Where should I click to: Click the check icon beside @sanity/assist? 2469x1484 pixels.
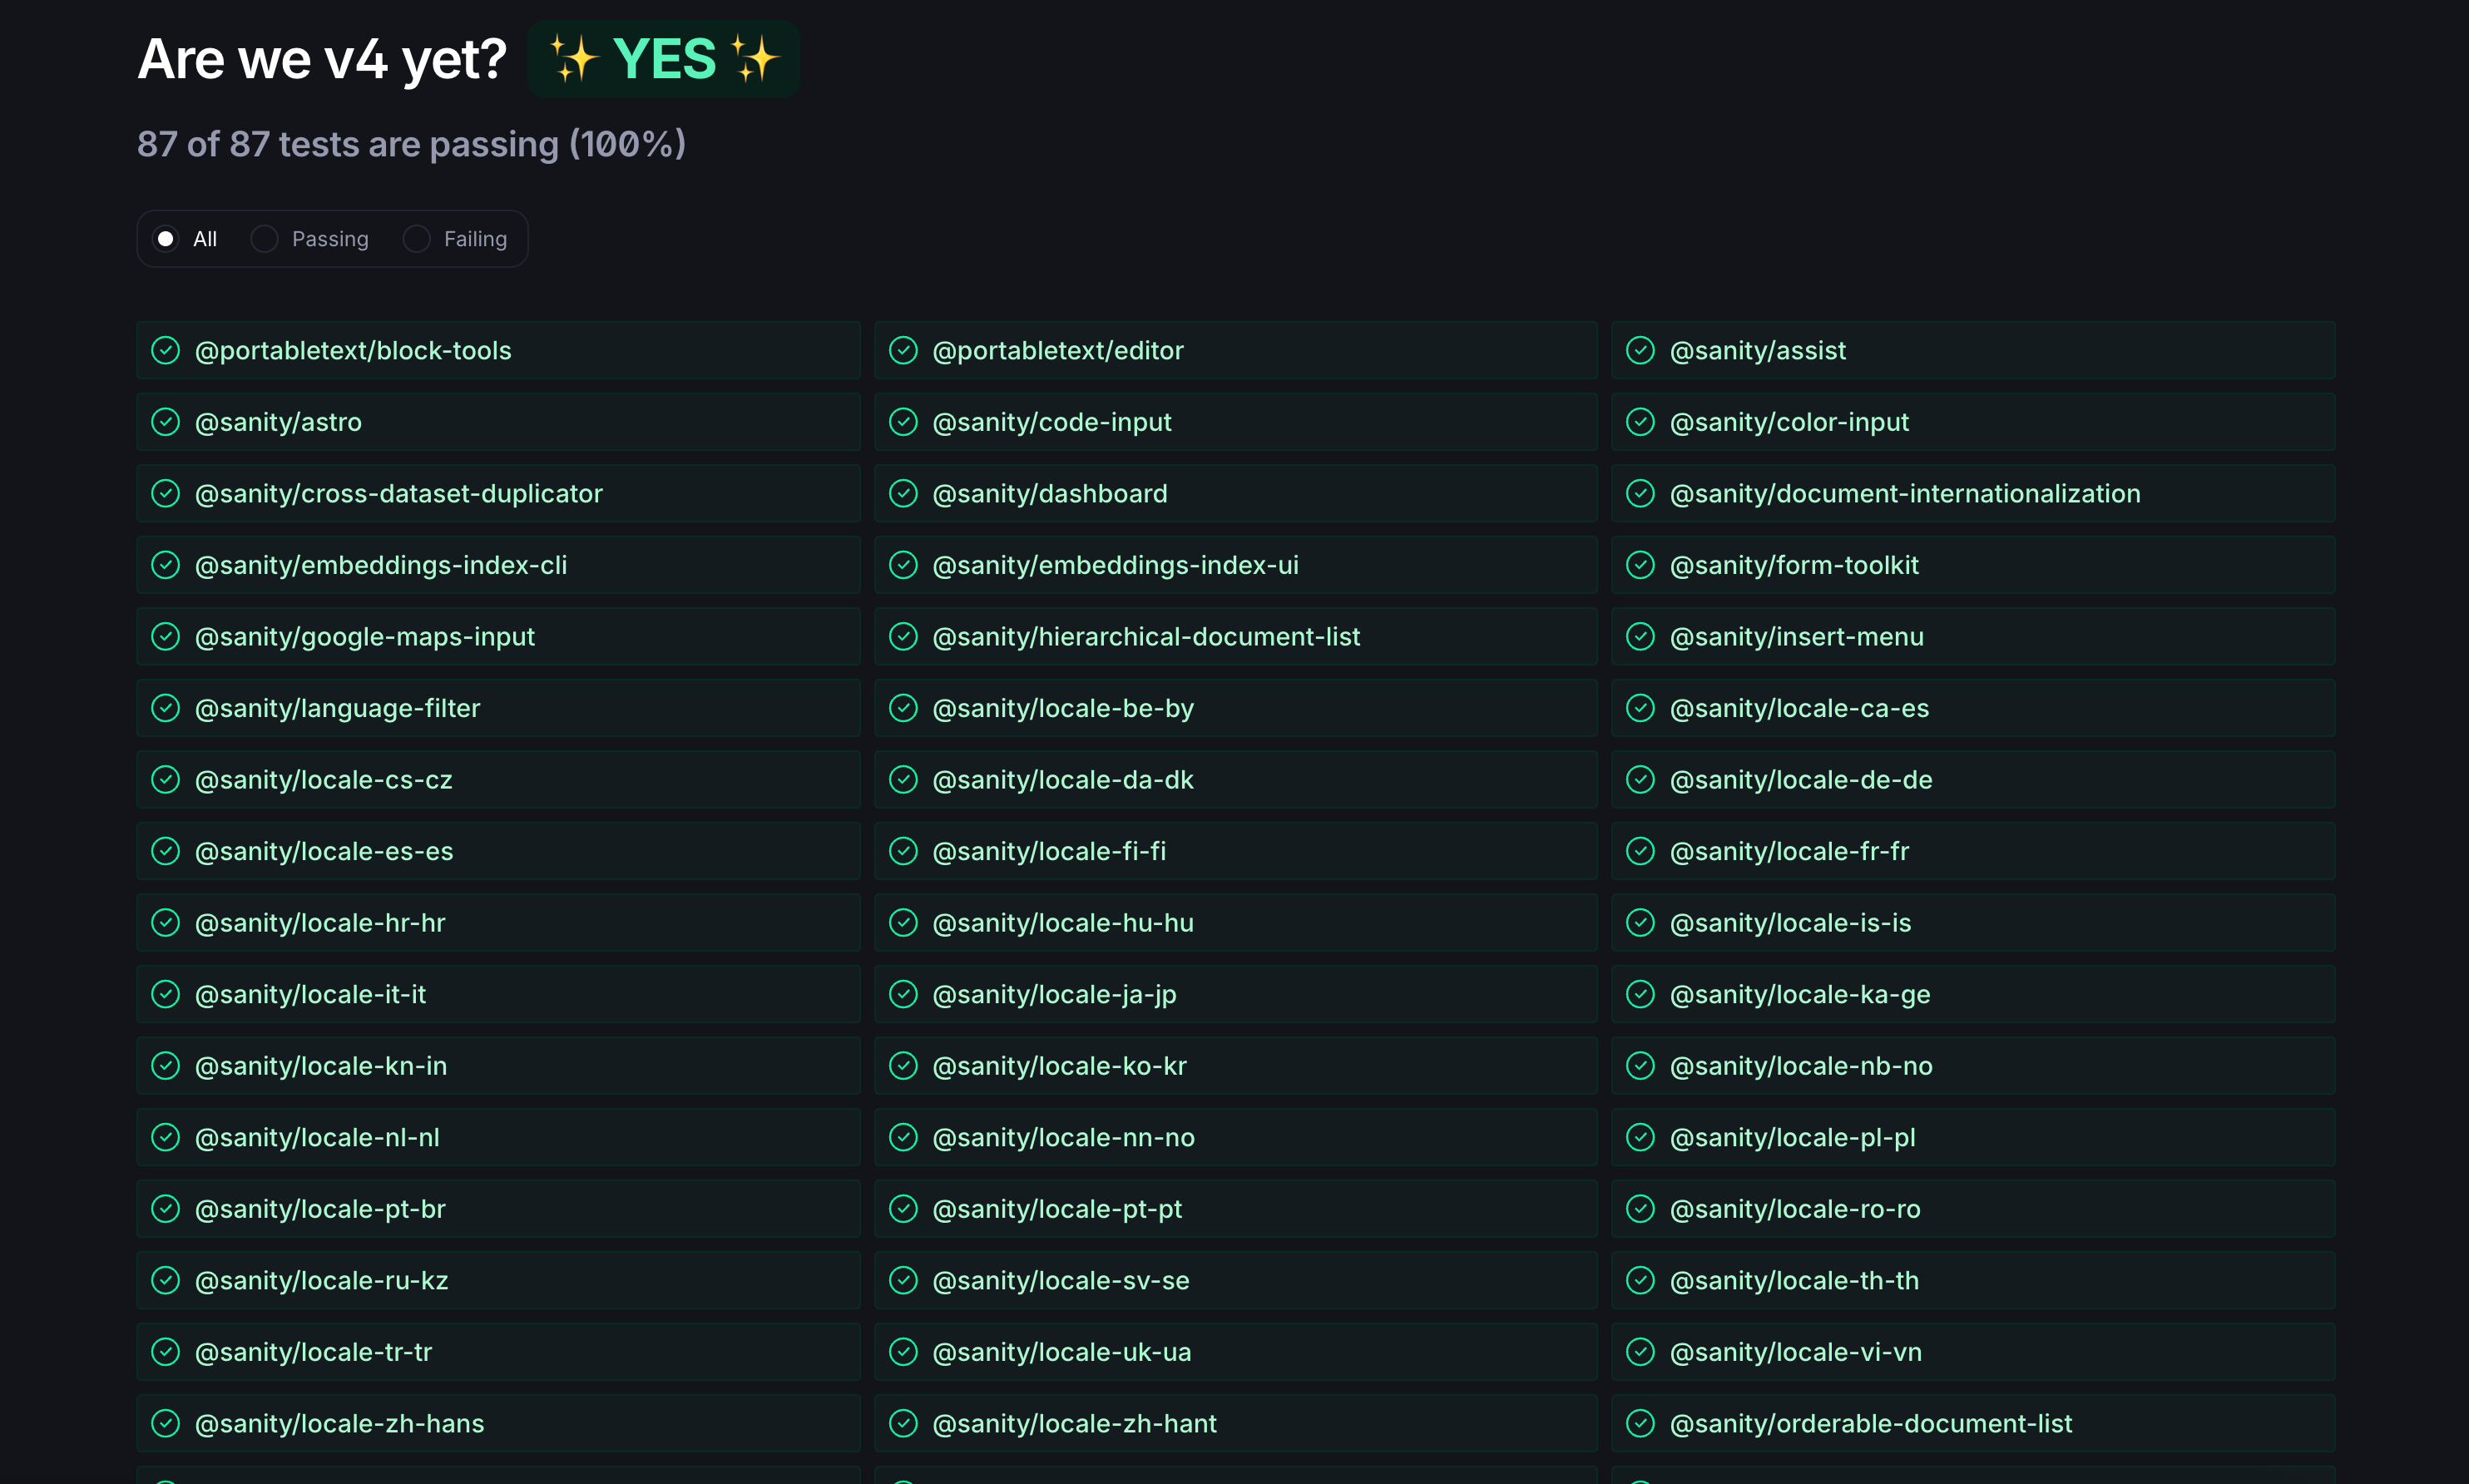click(1640, 350)
